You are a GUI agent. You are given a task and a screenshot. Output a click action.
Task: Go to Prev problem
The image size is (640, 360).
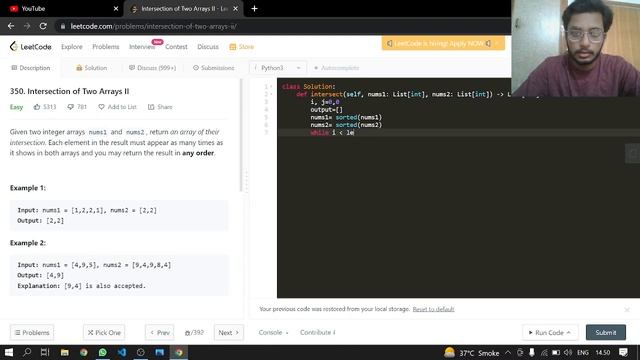point(160,333)
